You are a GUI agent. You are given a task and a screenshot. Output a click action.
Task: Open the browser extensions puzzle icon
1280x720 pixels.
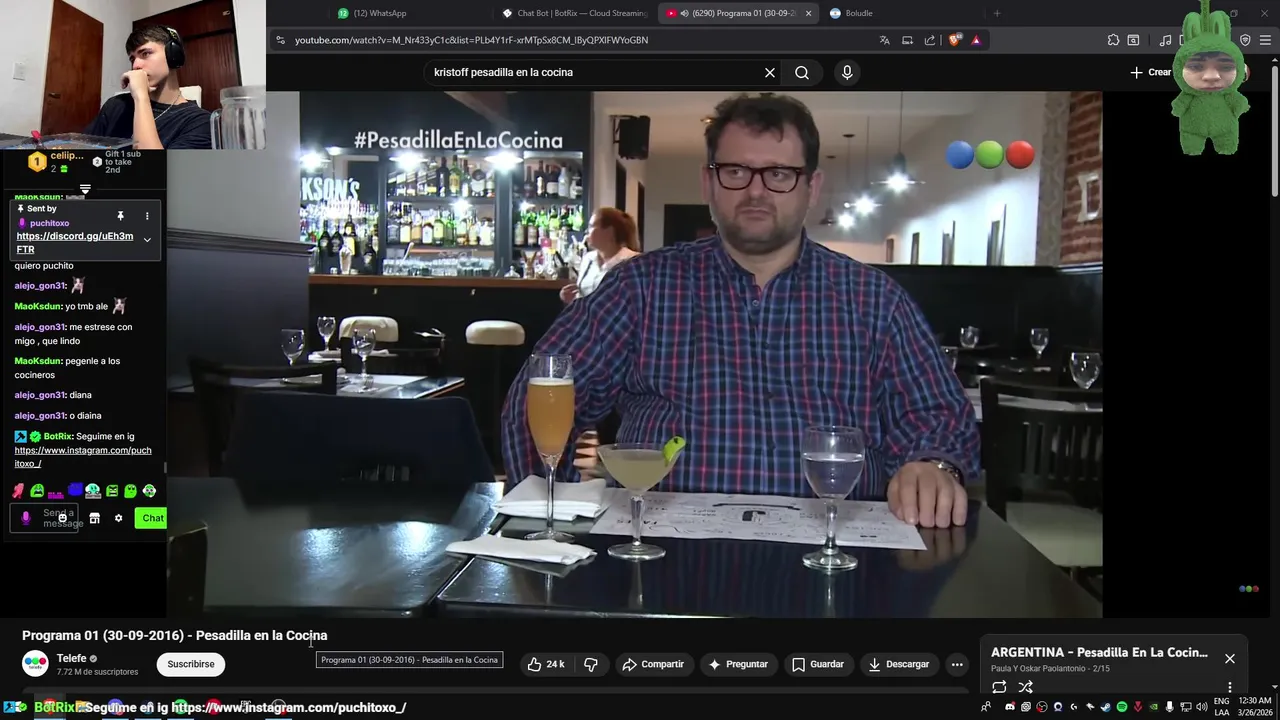coord(1113,40)
